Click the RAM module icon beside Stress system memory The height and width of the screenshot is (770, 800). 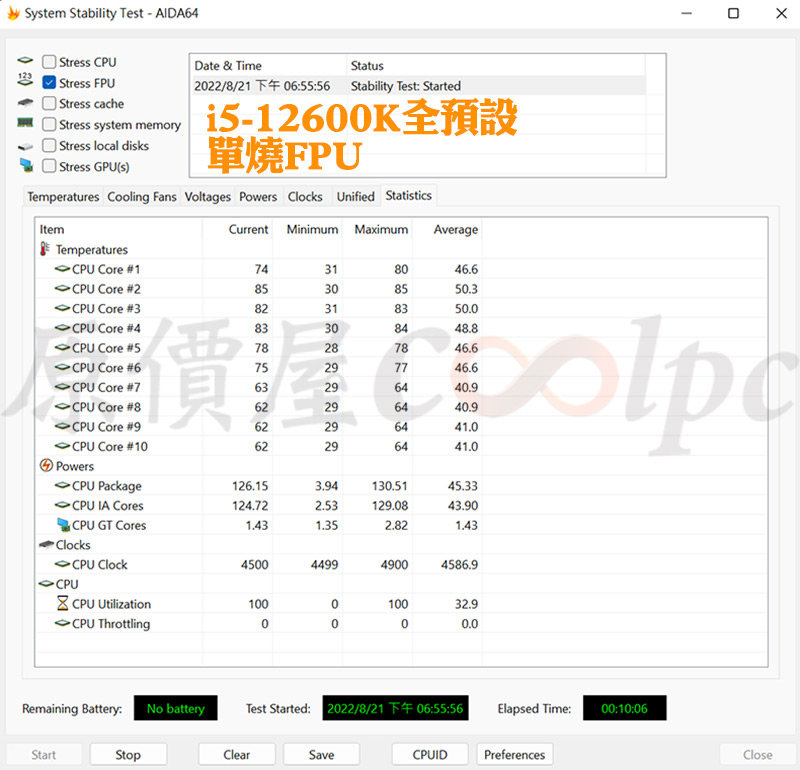click(x=25, y=122)
